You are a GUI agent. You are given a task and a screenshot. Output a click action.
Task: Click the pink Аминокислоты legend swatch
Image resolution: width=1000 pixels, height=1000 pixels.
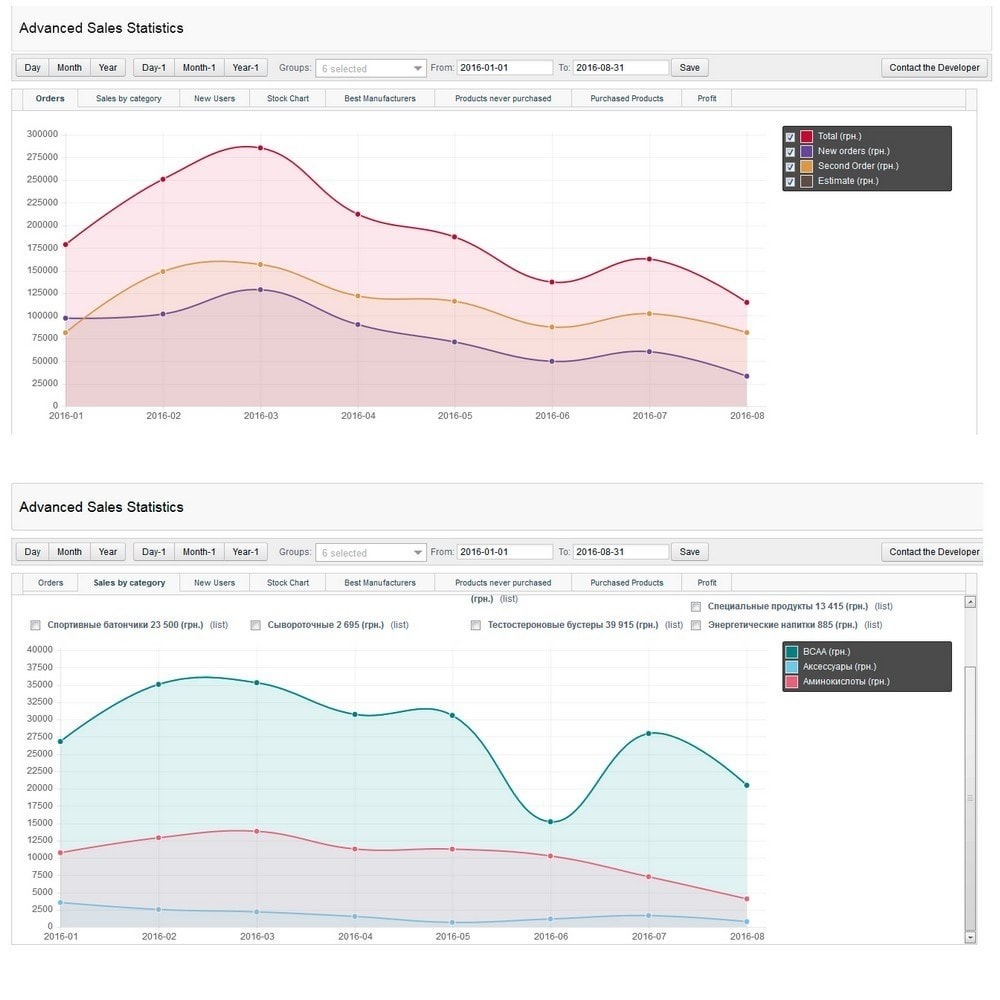(792, 682)
